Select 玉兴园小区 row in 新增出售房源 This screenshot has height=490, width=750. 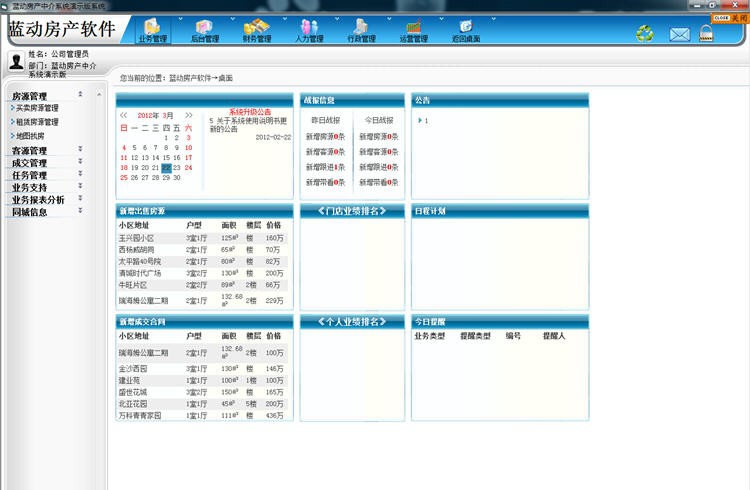click(x=203, y=238)
